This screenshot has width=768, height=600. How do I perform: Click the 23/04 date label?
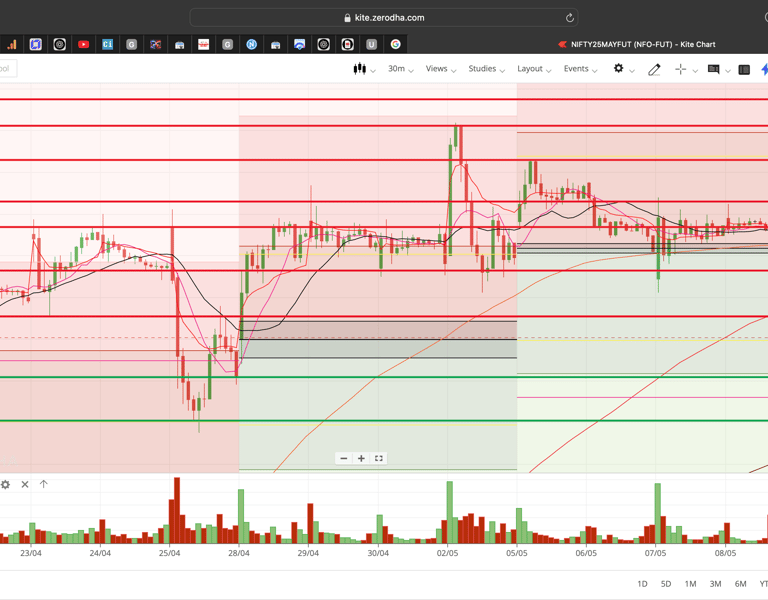click(x=31, y=553)
